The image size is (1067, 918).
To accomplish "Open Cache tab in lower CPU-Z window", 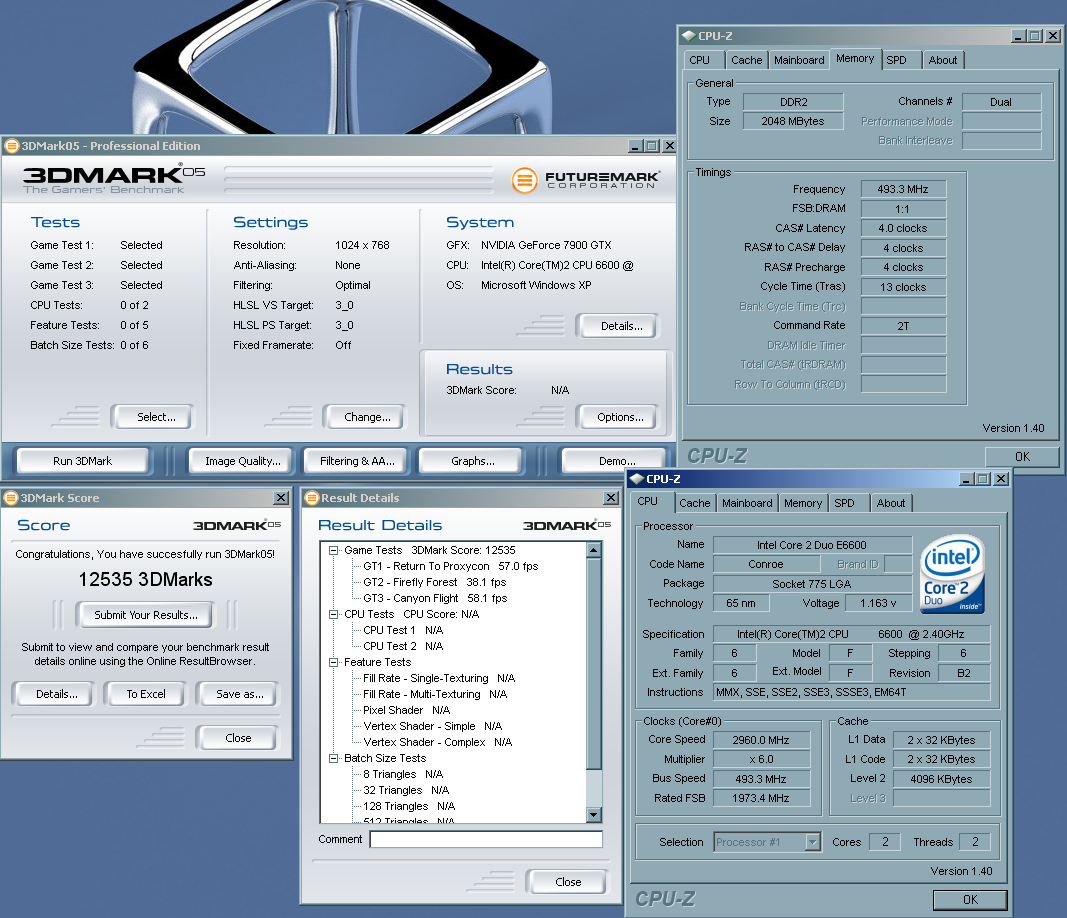I will [694, 503].
